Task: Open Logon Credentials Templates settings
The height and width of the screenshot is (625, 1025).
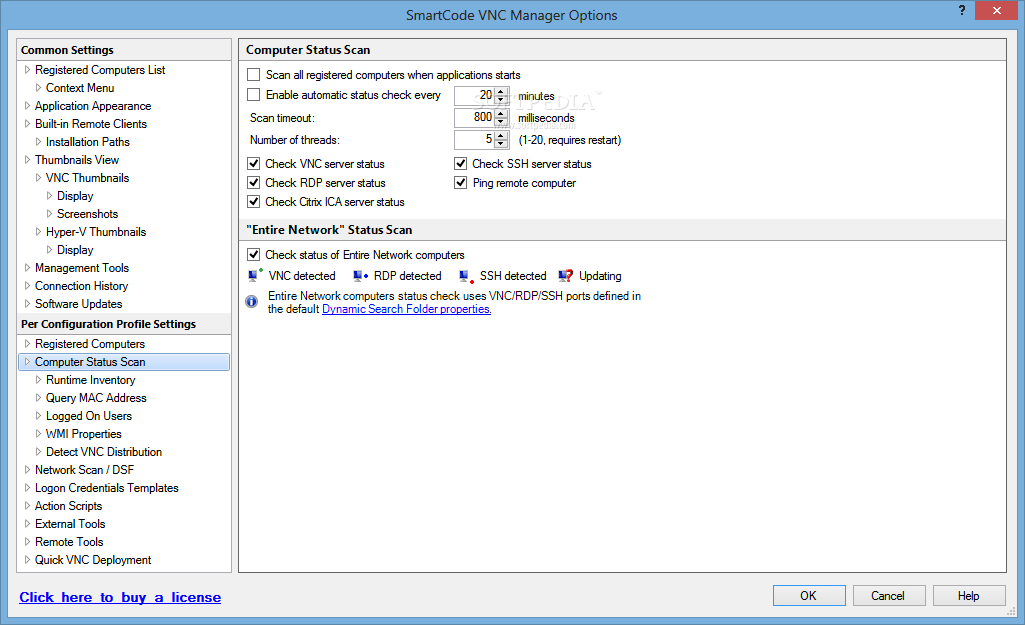Action: coord(107,488)
